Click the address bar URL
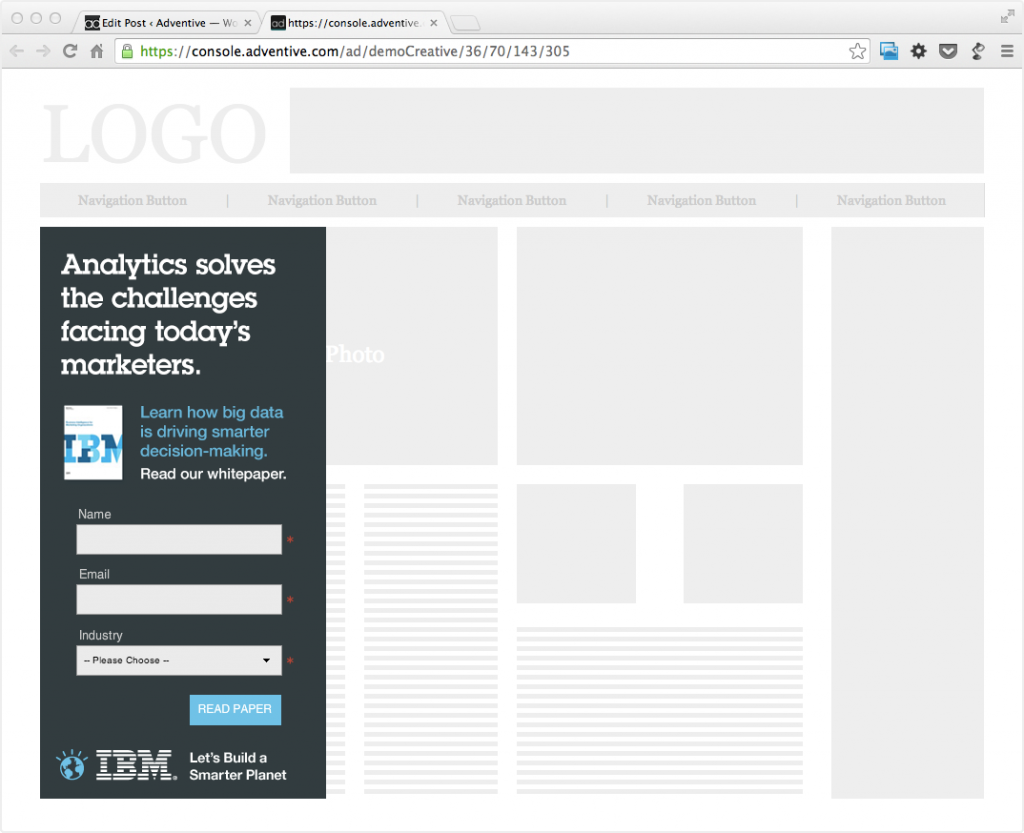1024x833 pixels. click(355, 51)
